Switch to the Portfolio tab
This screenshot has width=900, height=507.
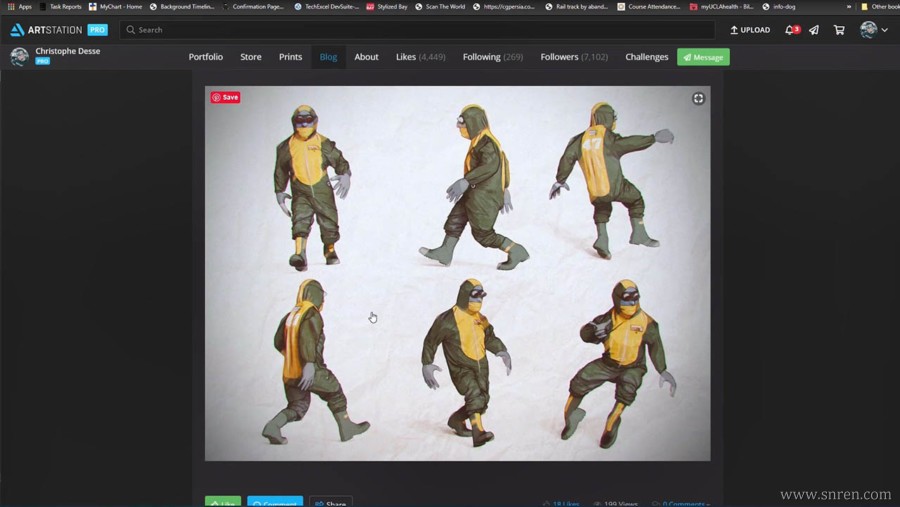[205, 57]
